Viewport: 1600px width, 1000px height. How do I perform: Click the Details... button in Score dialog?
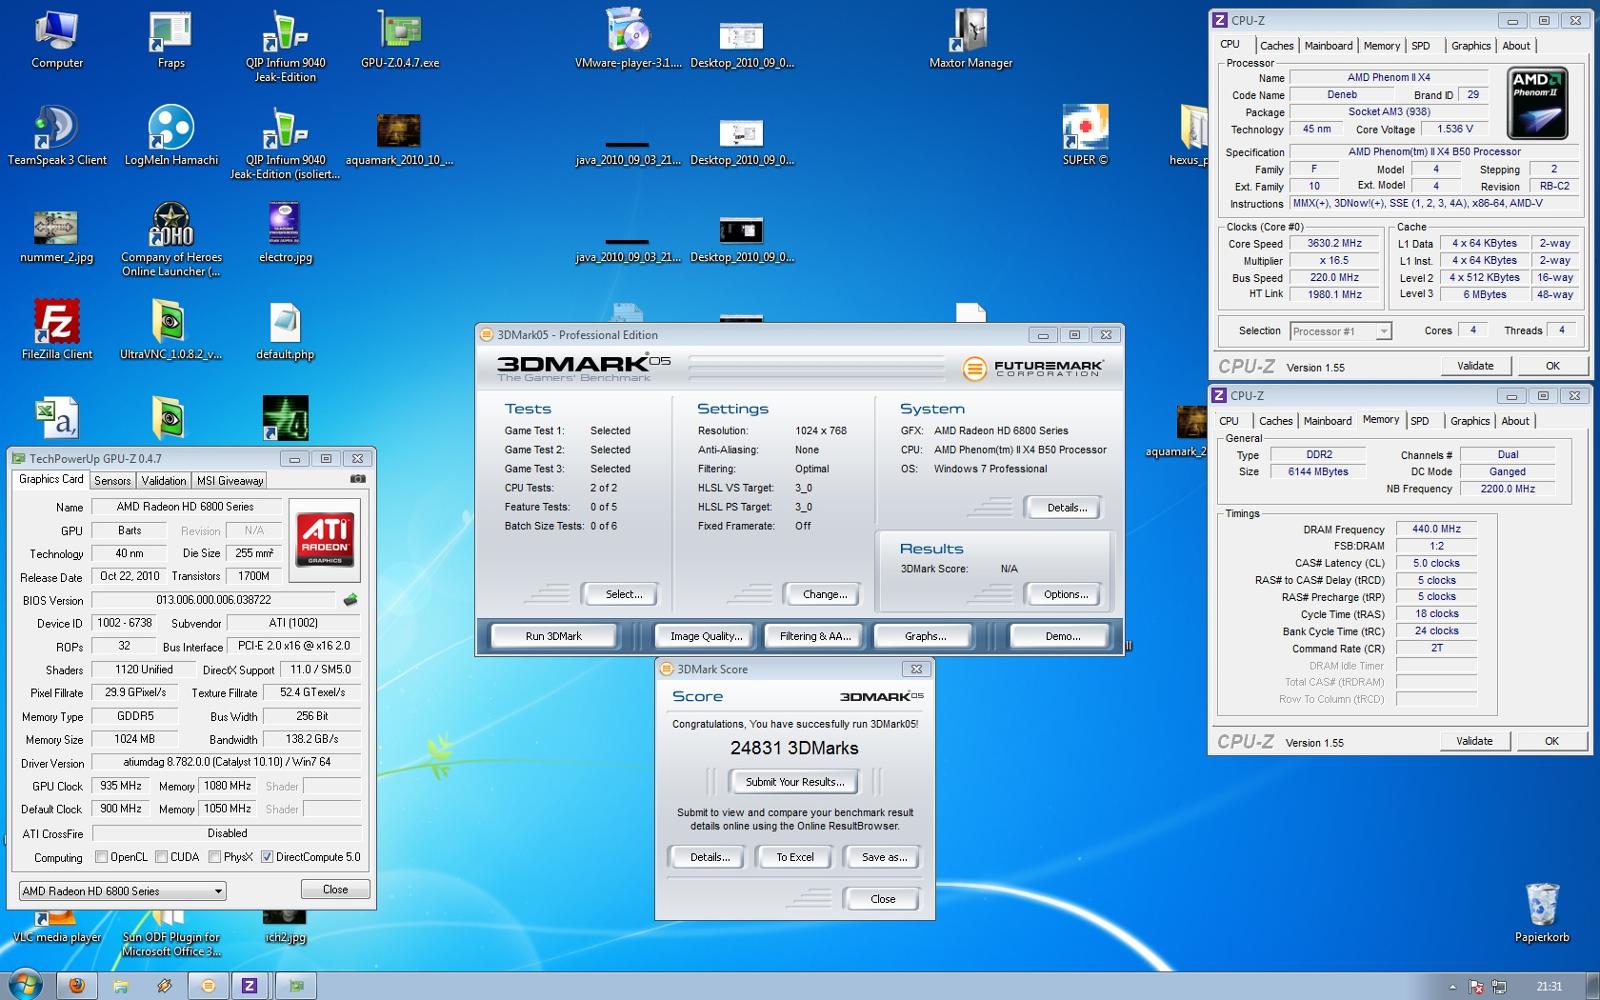point(709,857)
